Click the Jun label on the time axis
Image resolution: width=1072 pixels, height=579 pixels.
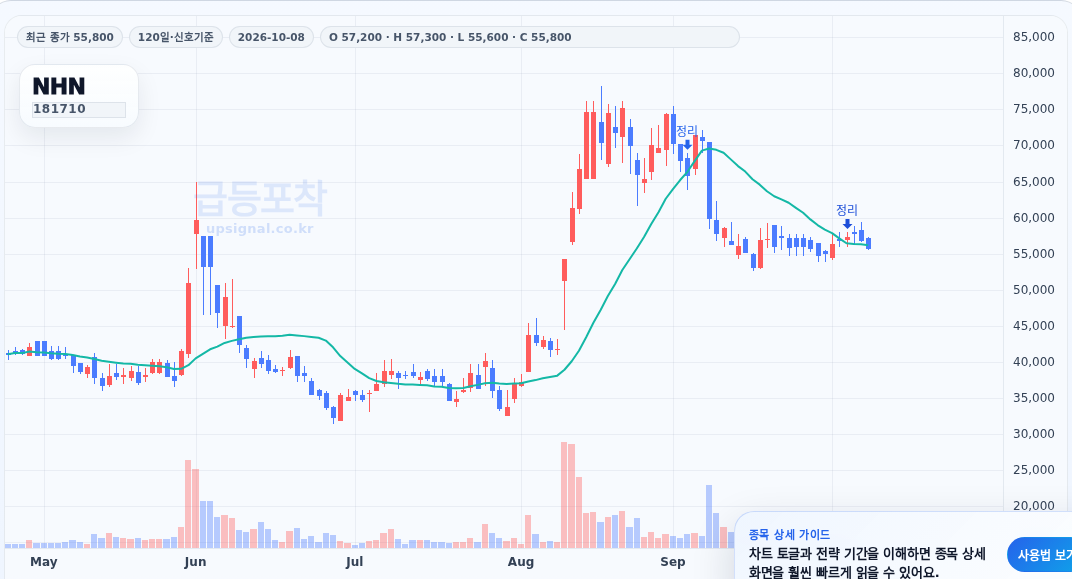tap(196, 562)
